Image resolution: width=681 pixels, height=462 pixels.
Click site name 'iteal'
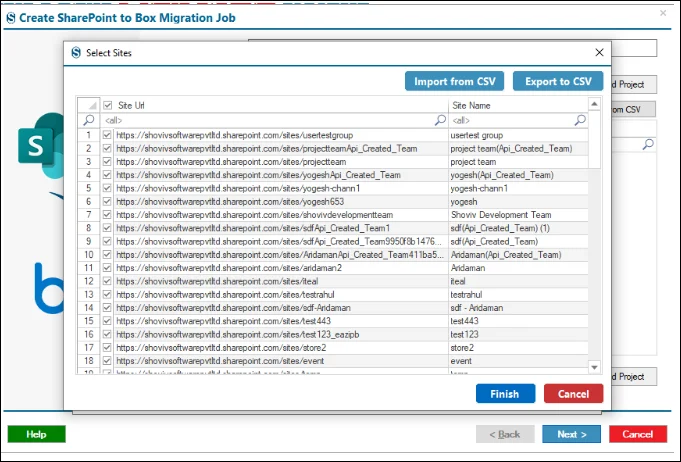point(458,281)
